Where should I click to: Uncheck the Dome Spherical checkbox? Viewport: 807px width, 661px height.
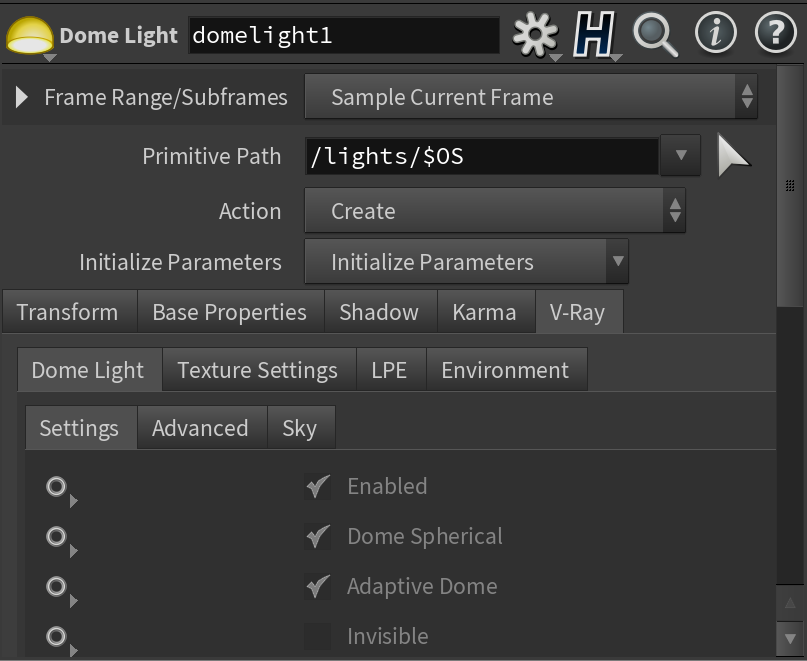point(318,536)
